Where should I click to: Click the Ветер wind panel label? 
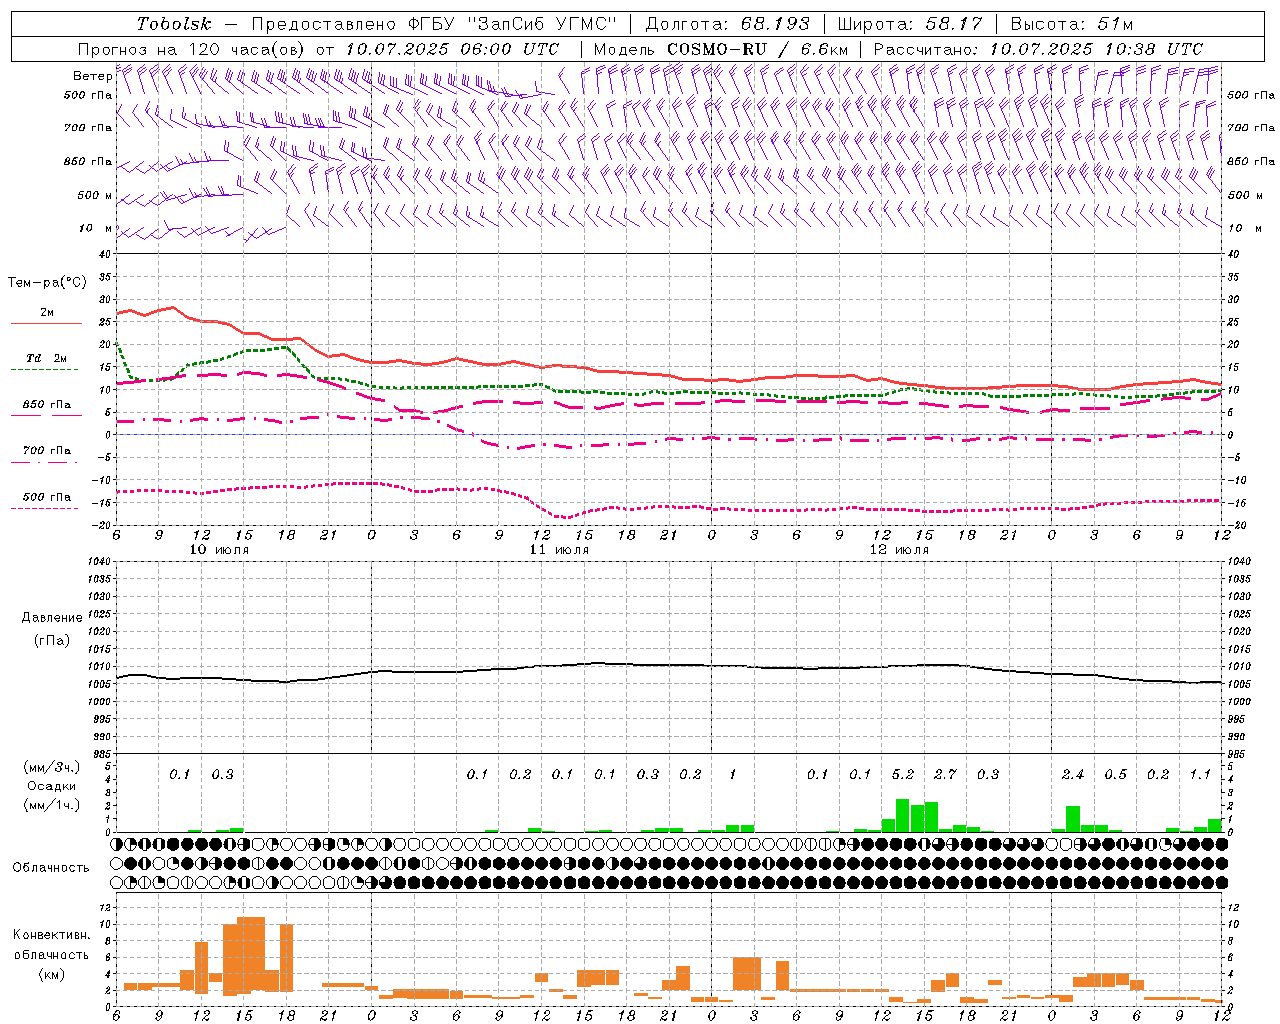tap(92, 76)
